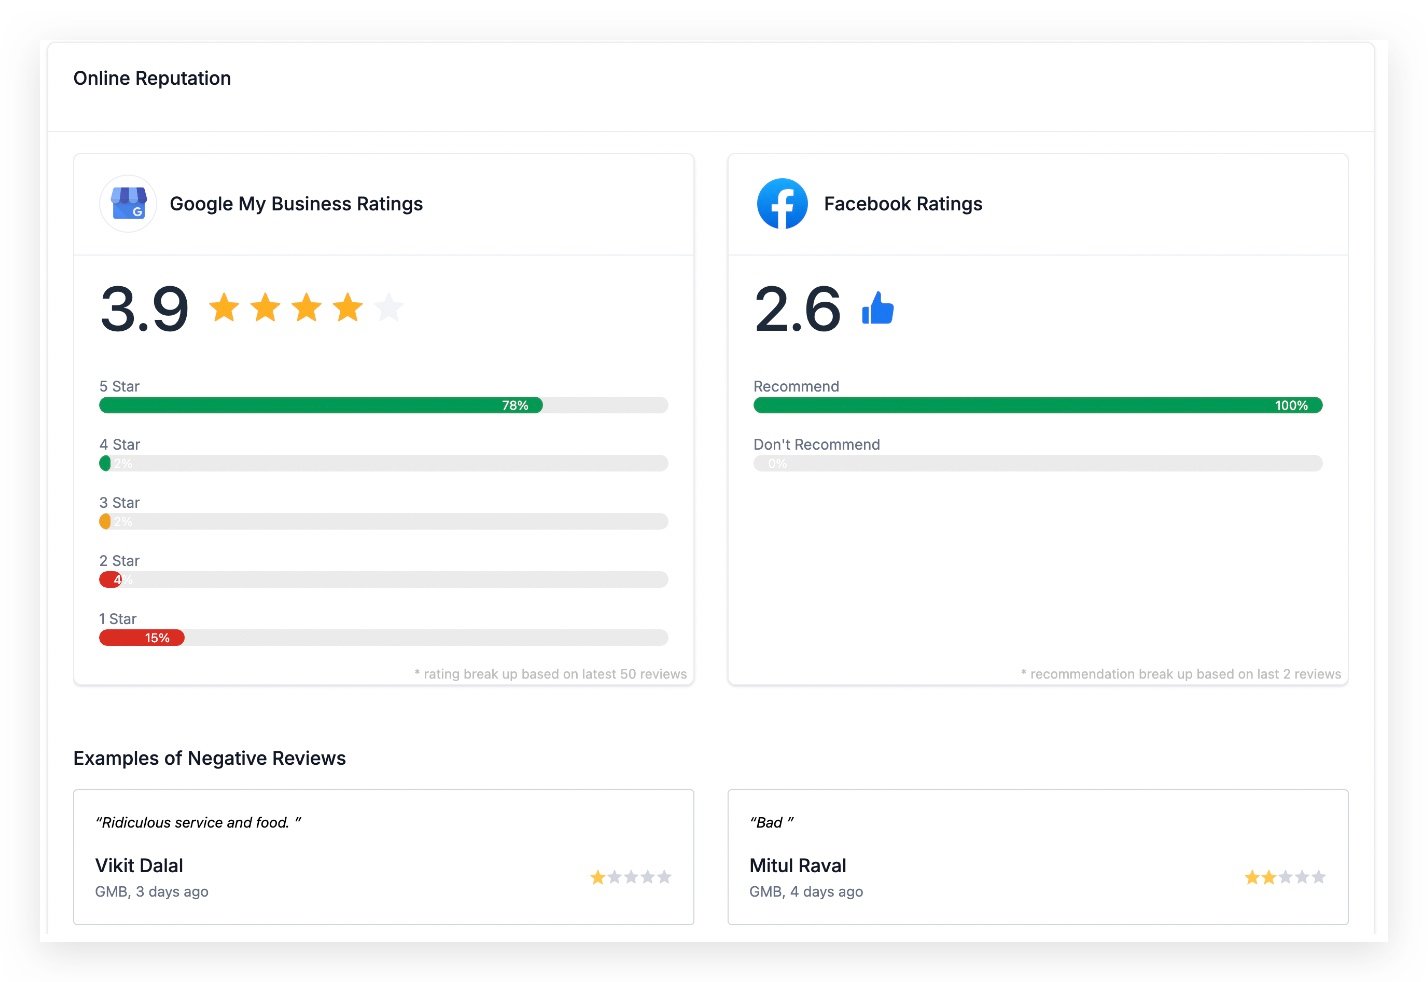
Task: Click Vikit Dalal's one-star rating
Action: [x=630, y=877]
